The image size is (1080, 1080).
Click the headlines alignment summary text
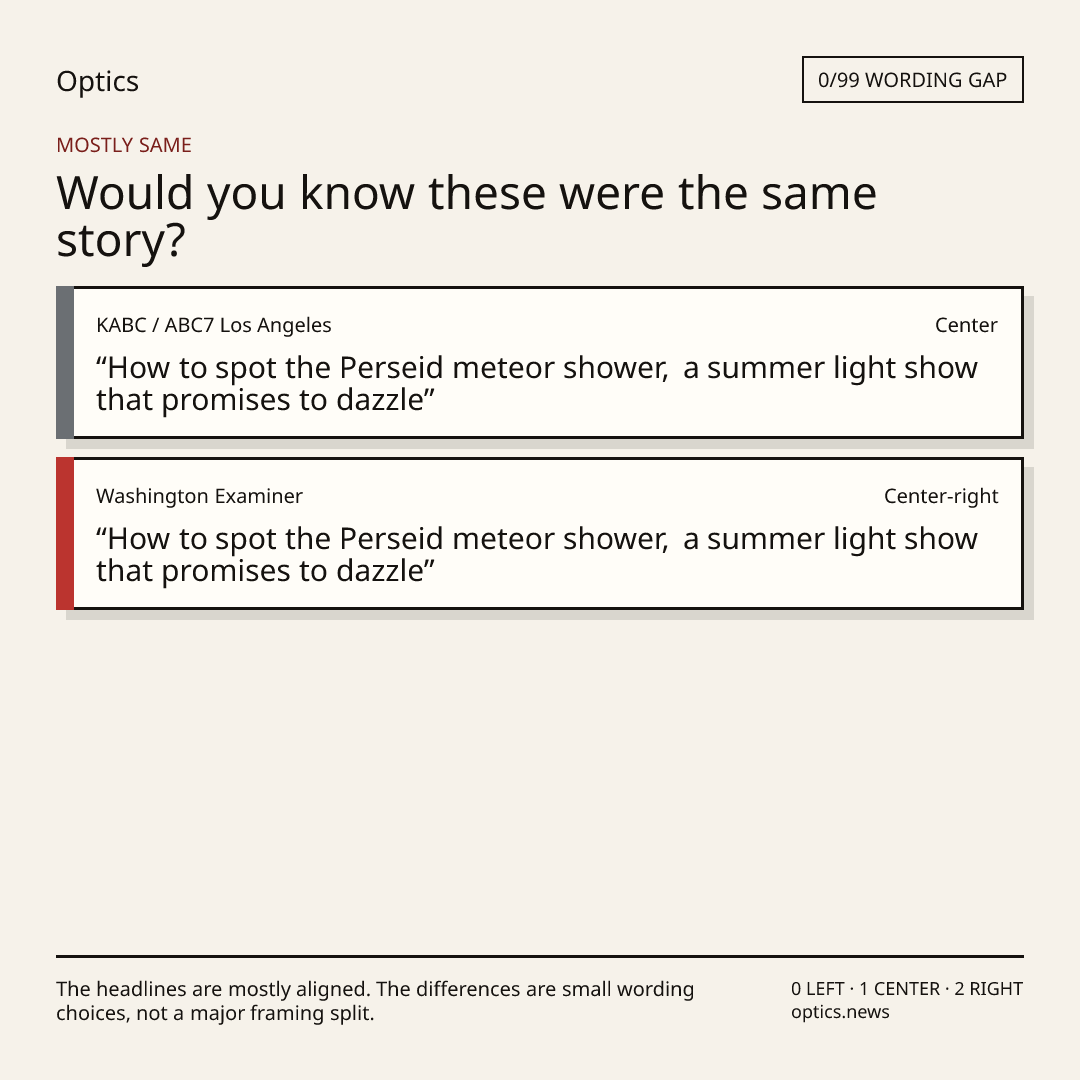pyautogui.click(x=375, y=1001)
